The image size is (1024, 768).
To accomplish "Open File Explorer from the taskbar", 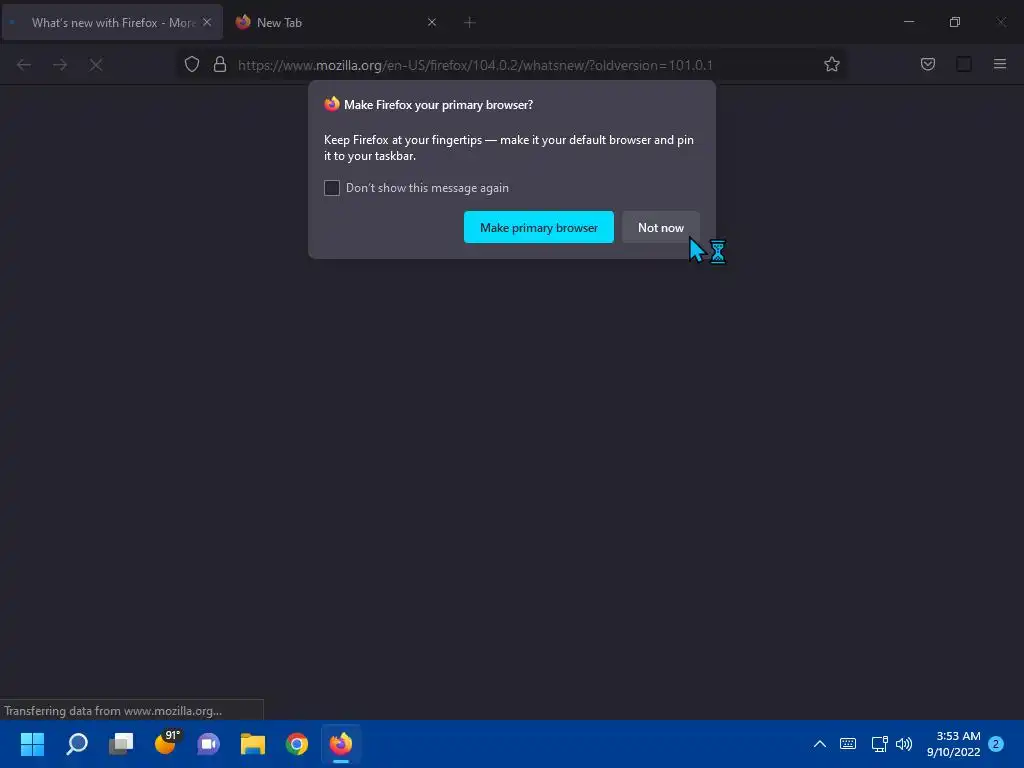I will coord(253,744).
